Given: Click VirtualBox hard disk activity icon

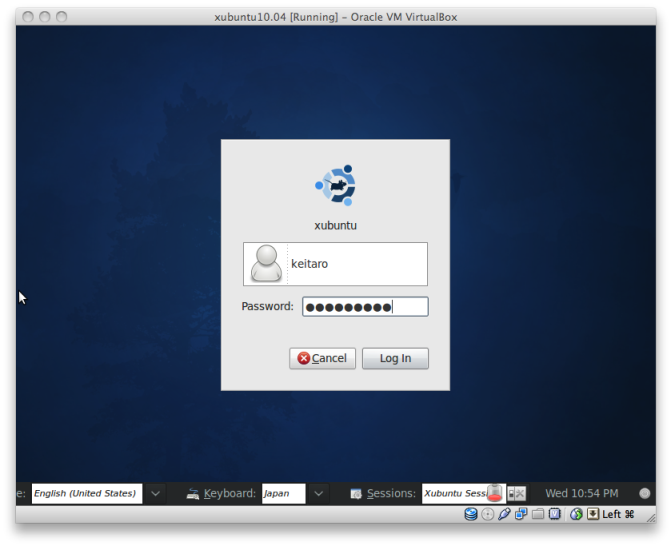Looking at the screenshot, I should click(x=471, y=514).
